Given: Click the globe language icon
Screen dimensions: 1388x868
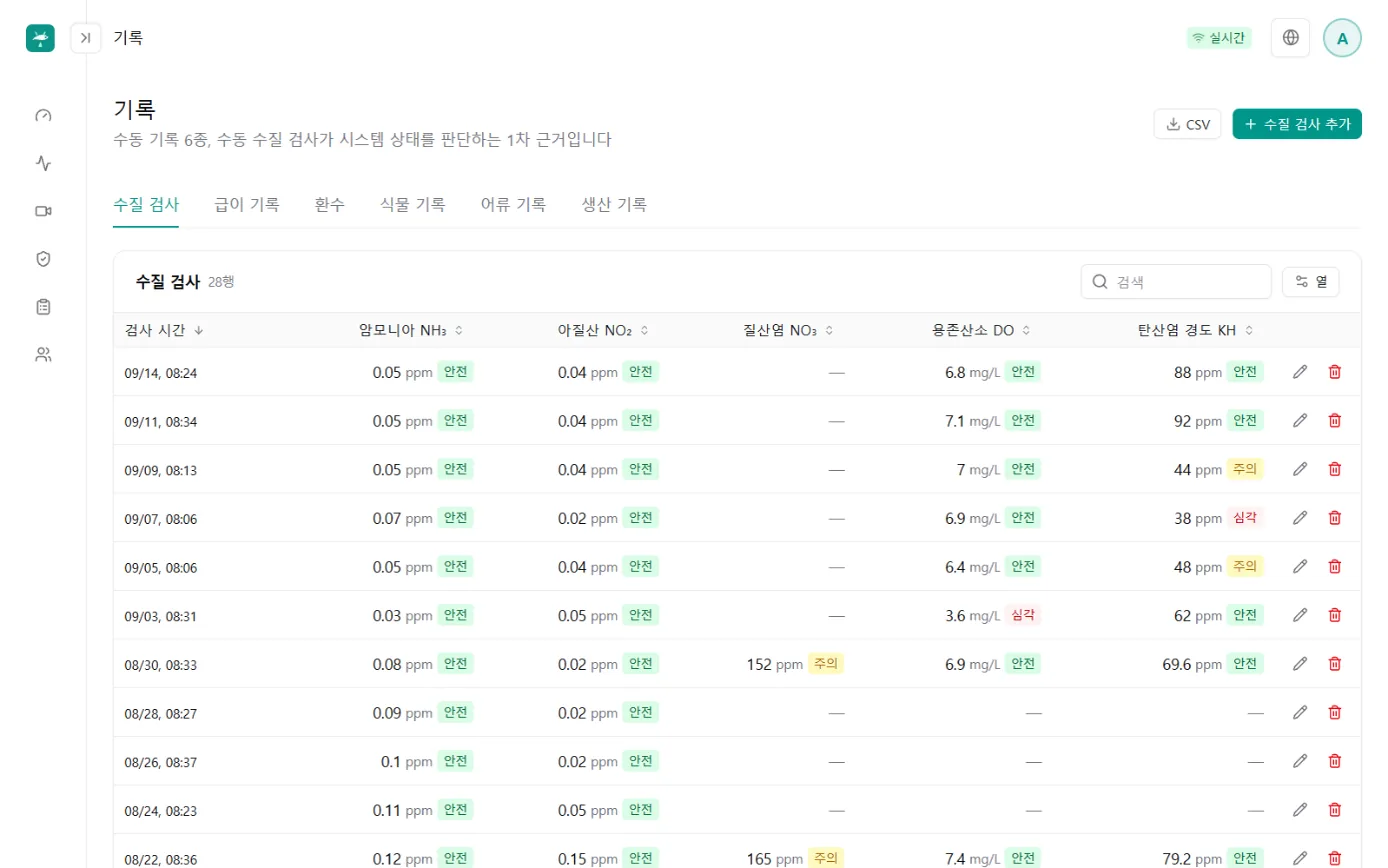Looking at the screenshot, I should click(x=1291, y=38).
